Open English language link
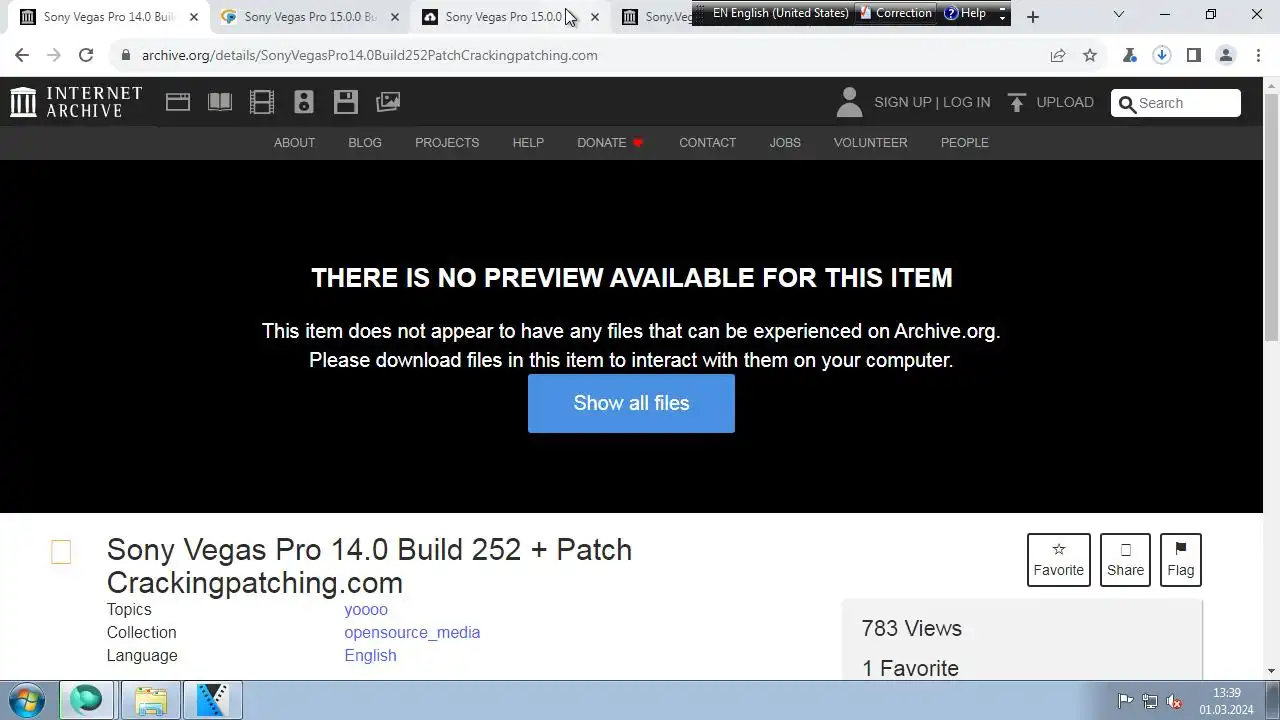This screenshot has width=1280, height=720. pos(370,656)
